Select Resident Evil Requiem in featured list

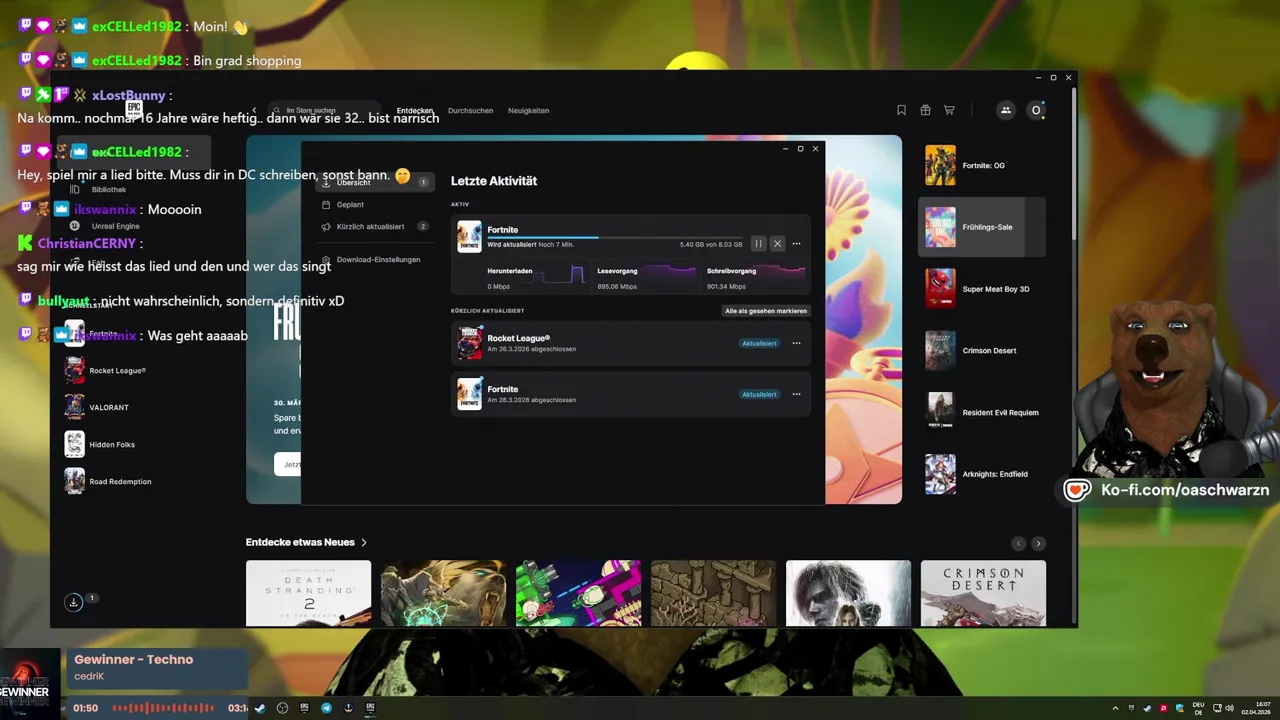981,412
